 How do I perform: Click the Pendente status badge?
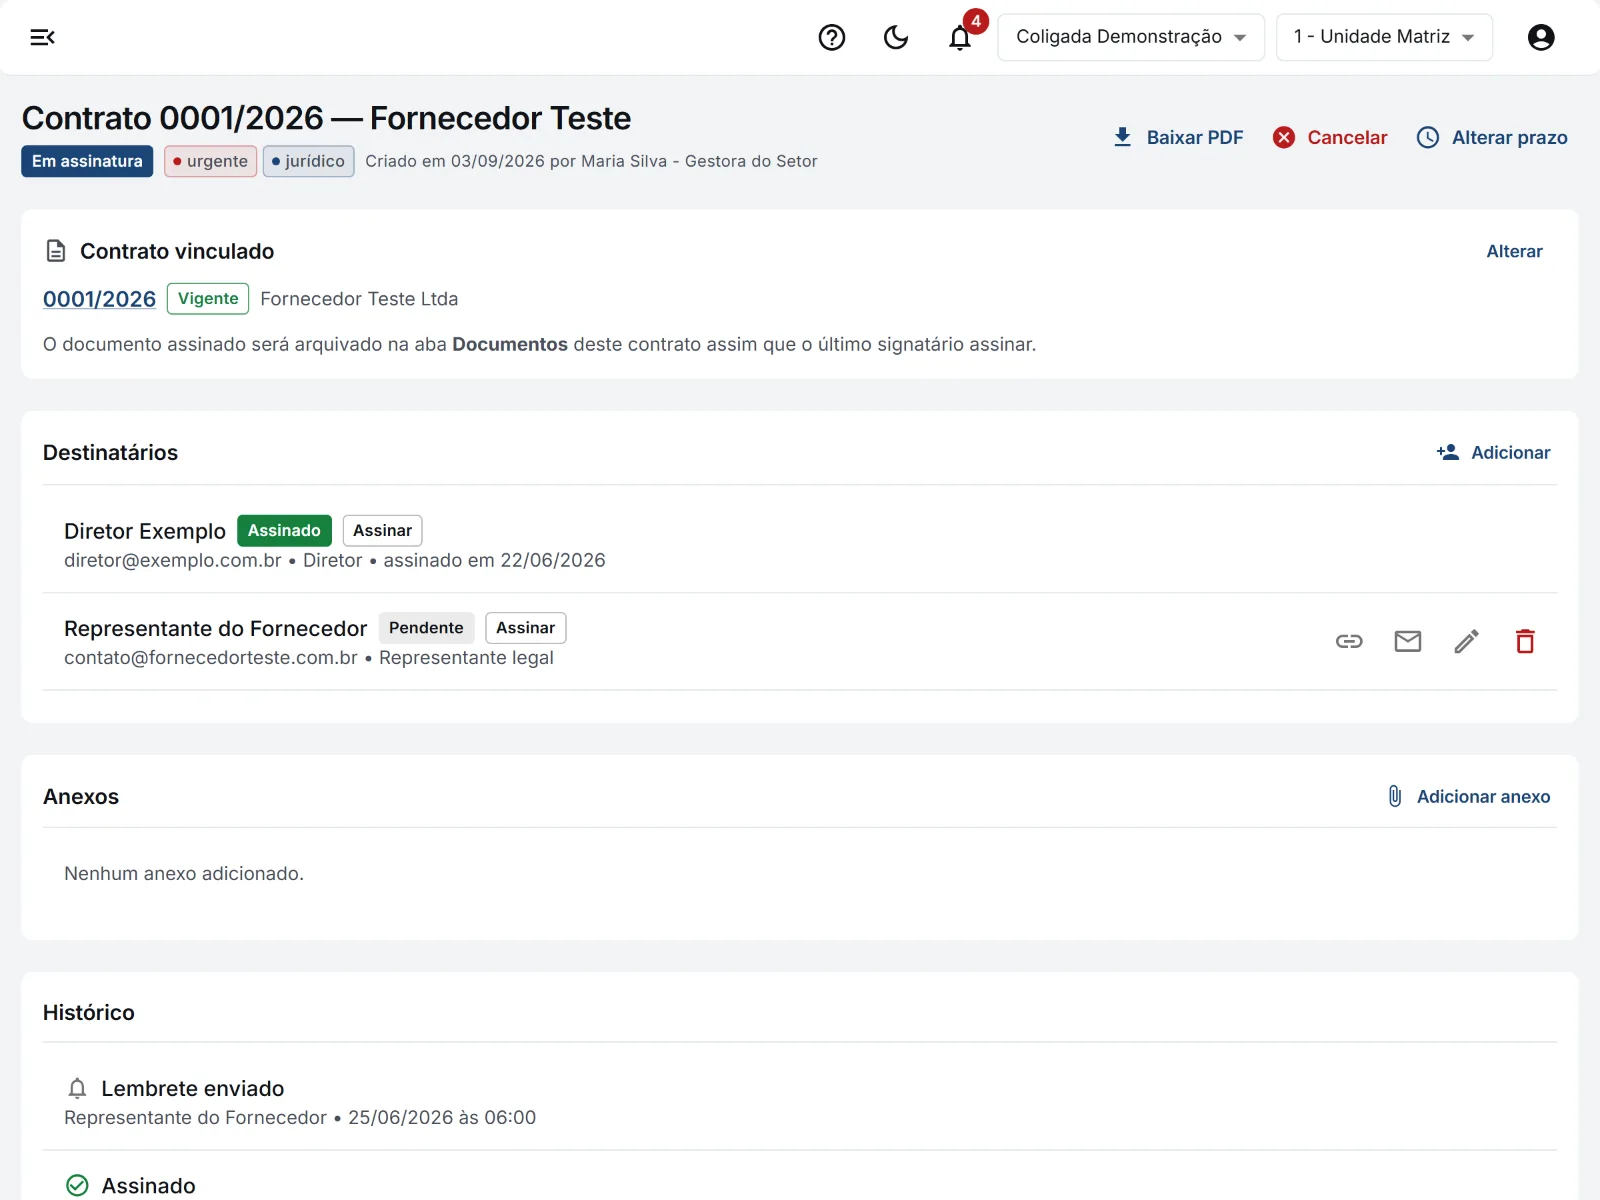point(426,628)
